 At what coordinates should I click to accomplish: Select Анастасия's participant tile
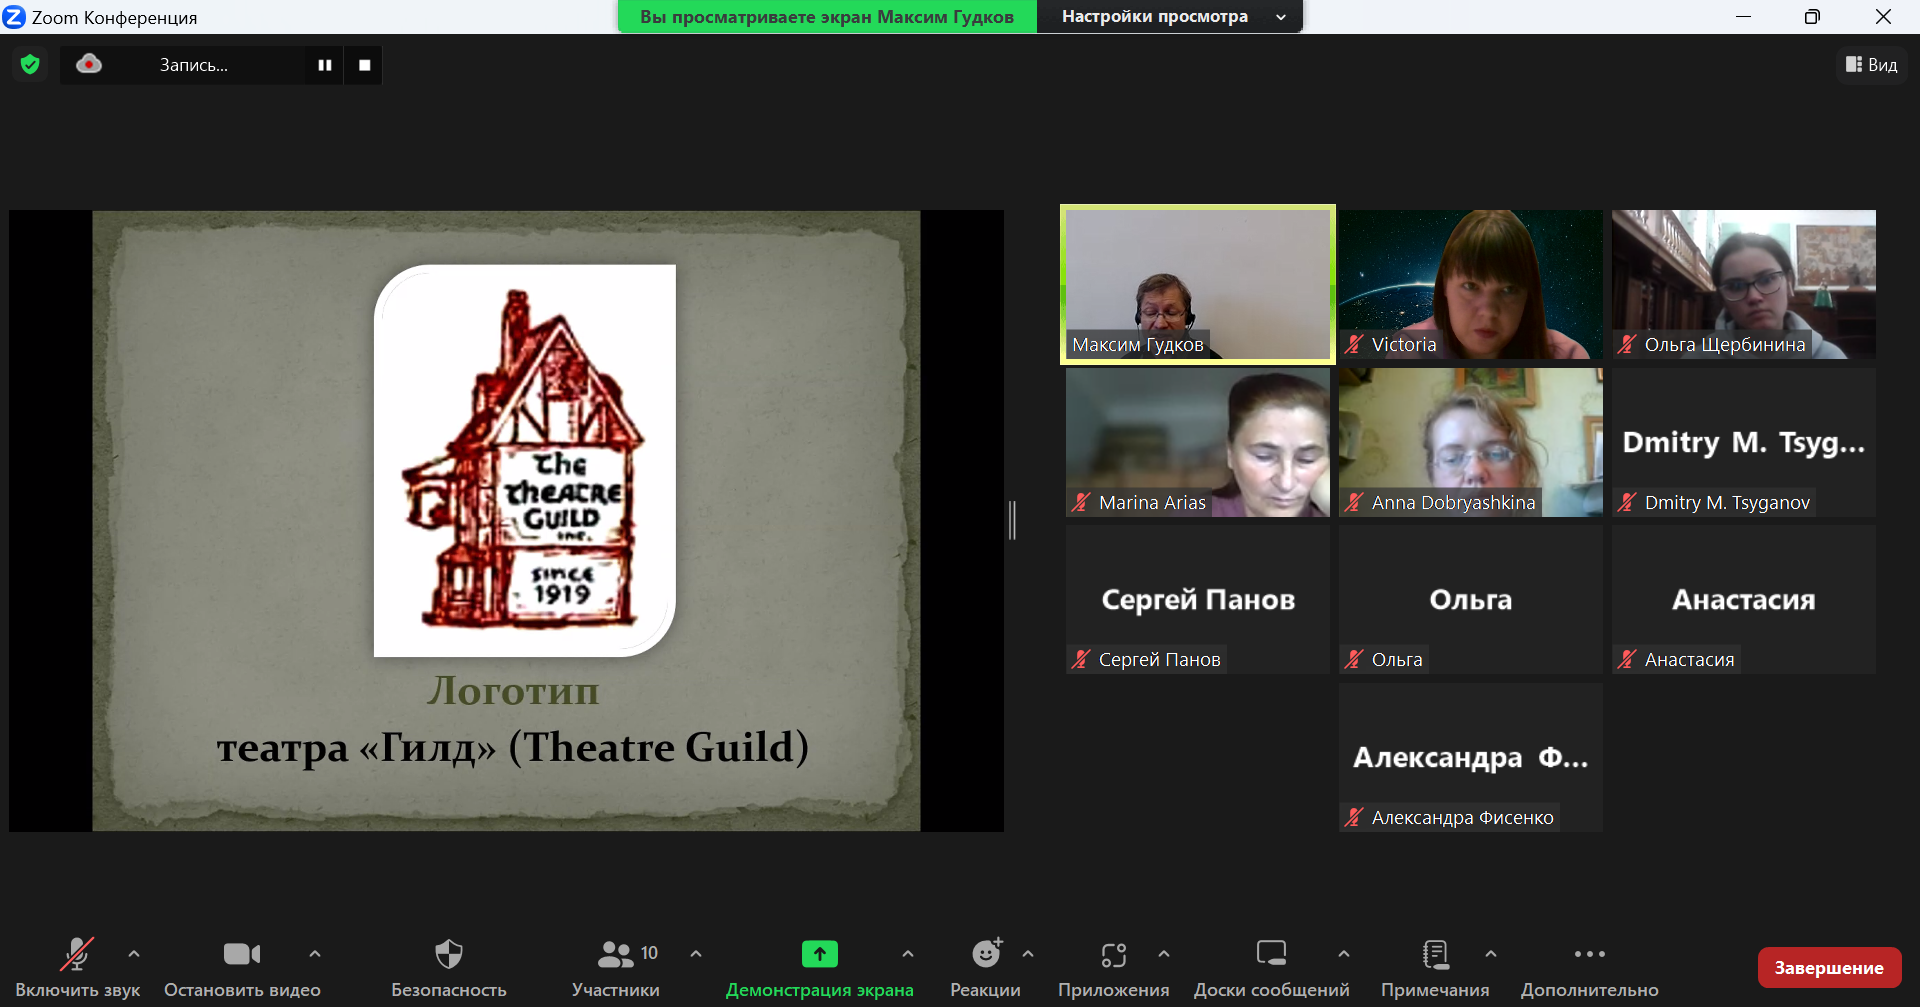(x=1744, y=600)
